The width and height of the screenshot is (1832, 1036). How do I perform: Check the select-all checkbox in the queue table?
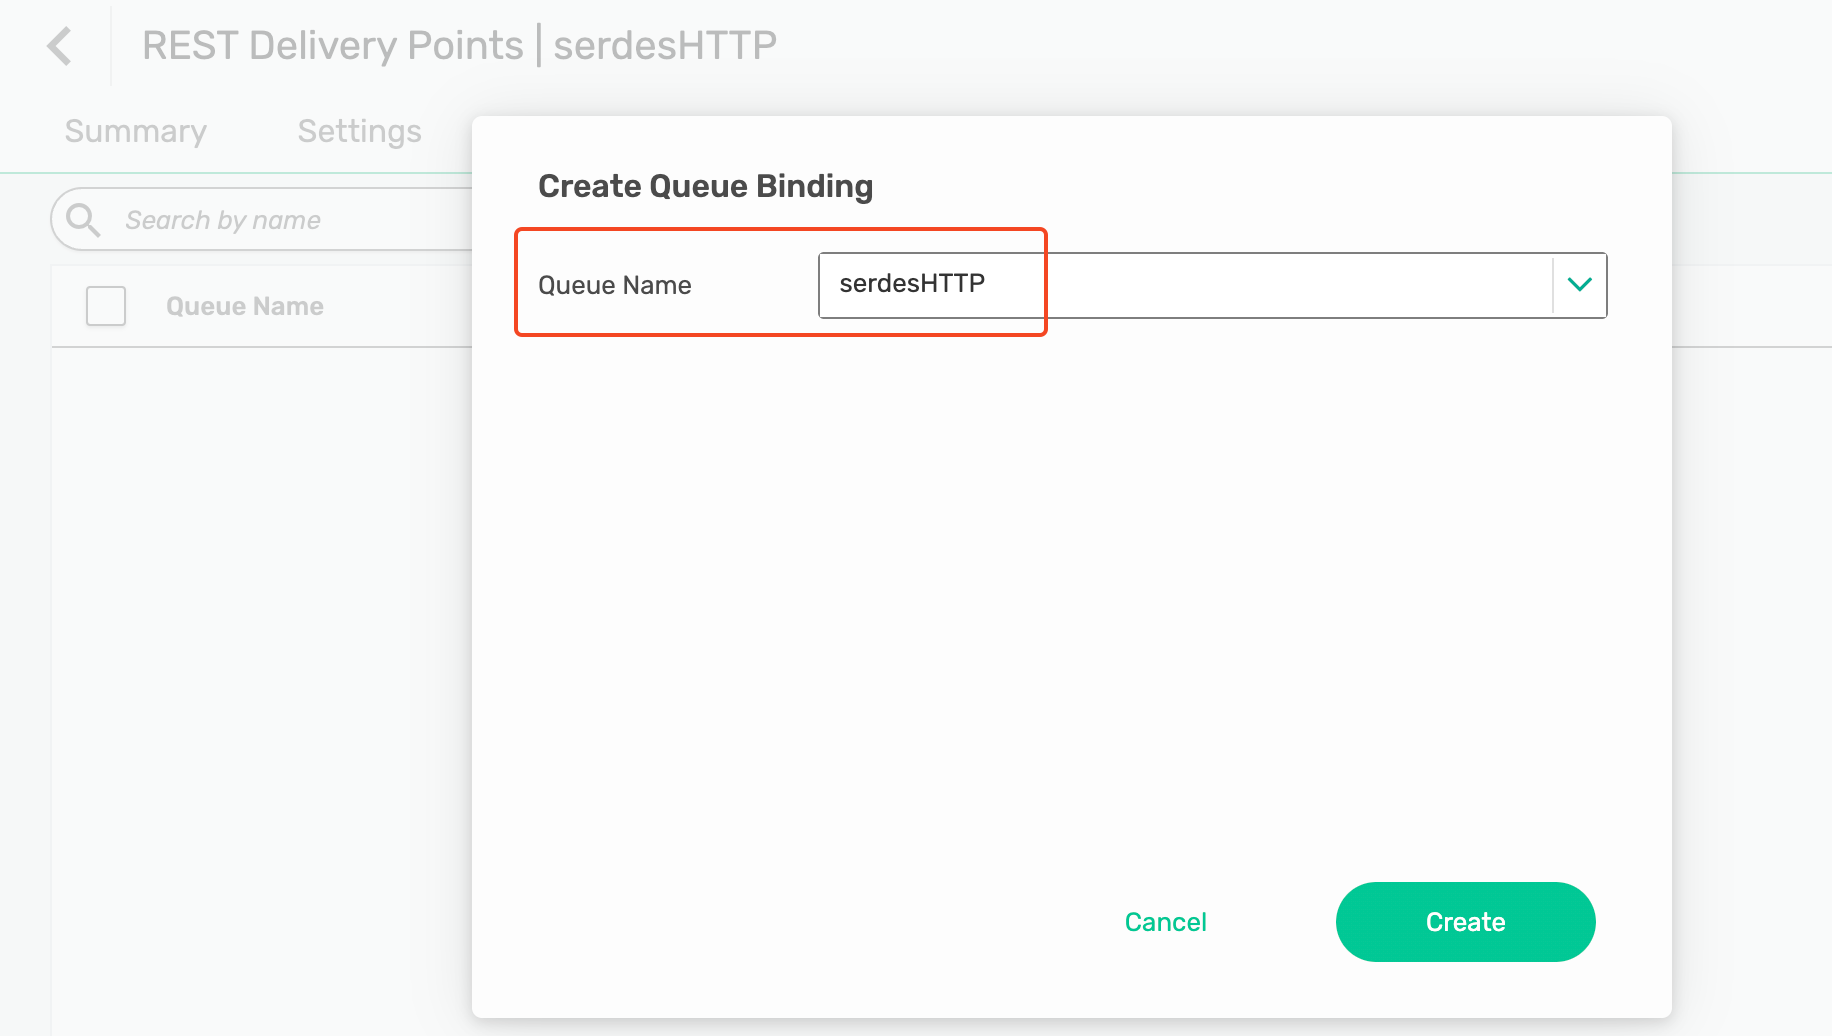point(105,306)
